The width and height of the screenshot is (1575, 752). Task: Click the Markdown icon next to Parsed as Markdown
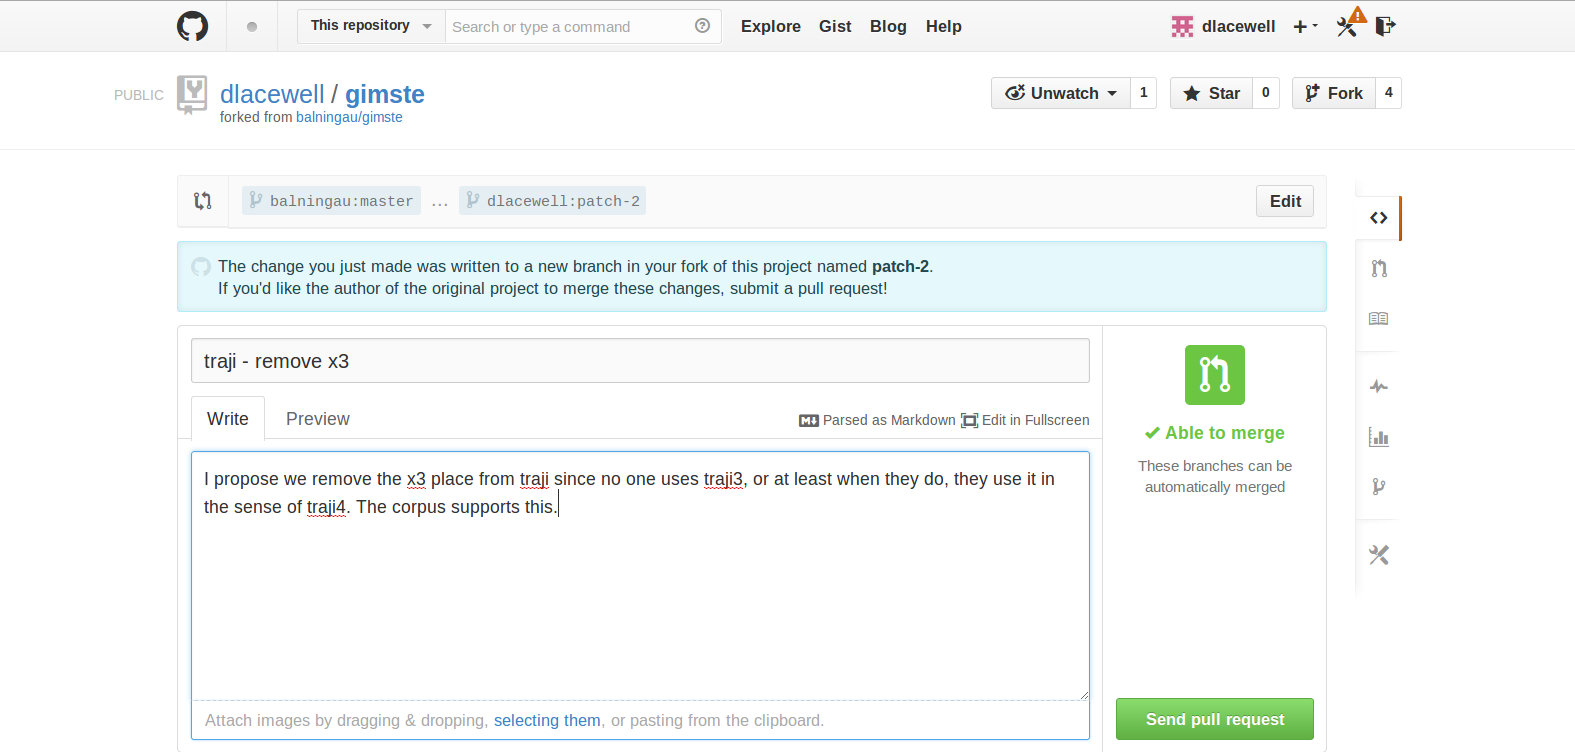(809, 421)
